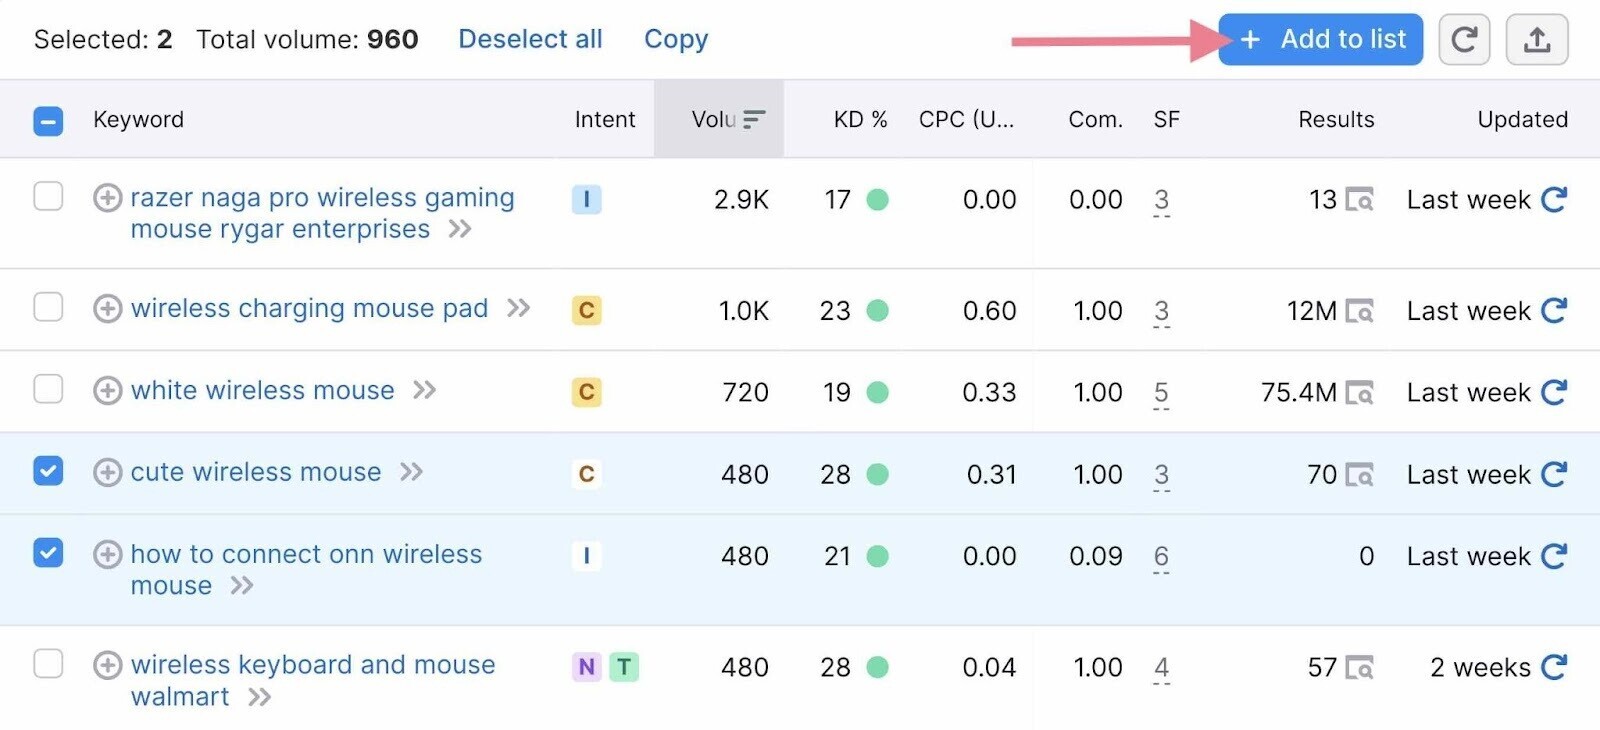The width and height of the screenshot is (1600, 730).
Task: Open SERP features count for white wireless mouse
Action: (x=1161, y=393)
